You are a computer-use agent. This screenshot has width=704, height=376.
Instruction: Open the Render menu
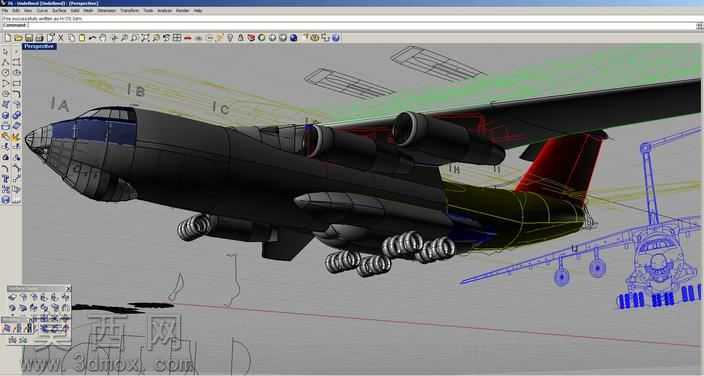pyautogui.click(x=182, y=10)
